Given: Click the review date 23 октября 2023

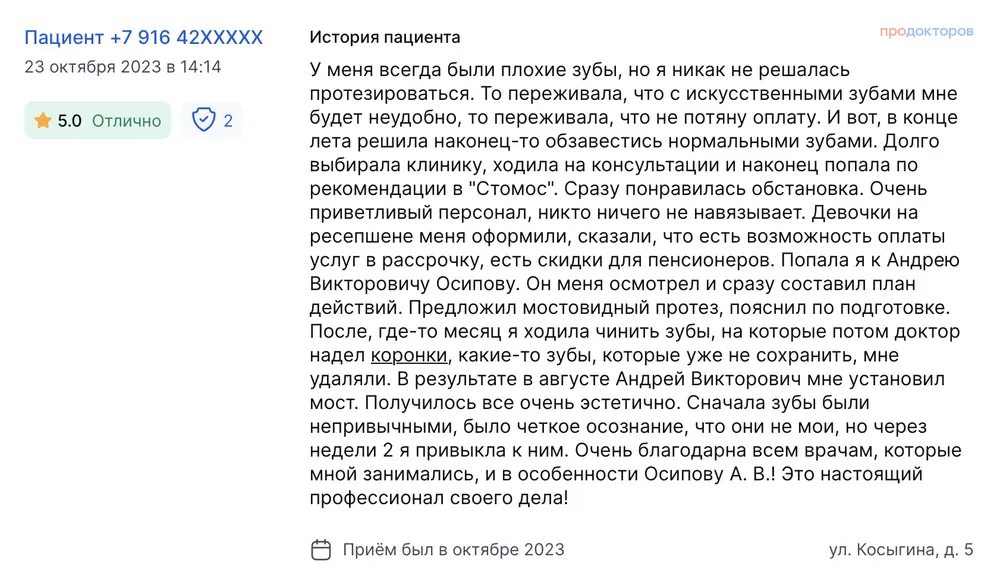Looking at the screenshot, I should point(122,67).
